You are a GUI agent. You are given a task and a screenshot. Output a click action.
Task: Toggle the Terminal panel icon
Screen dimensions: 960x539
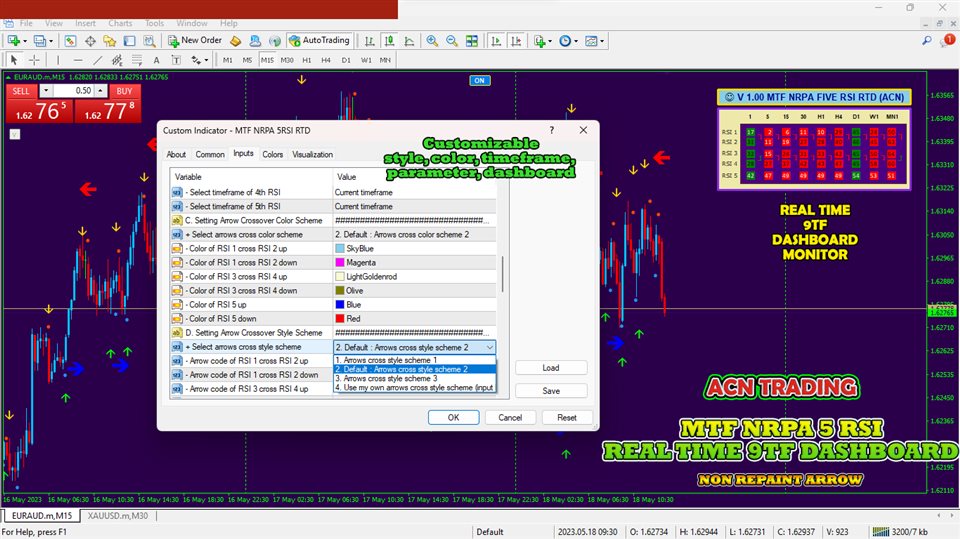click(129, 41)
